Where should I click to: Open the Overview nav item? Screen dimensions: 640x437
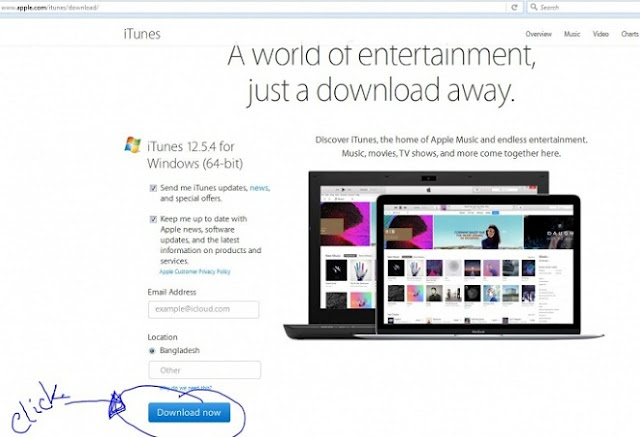(538, 34)
